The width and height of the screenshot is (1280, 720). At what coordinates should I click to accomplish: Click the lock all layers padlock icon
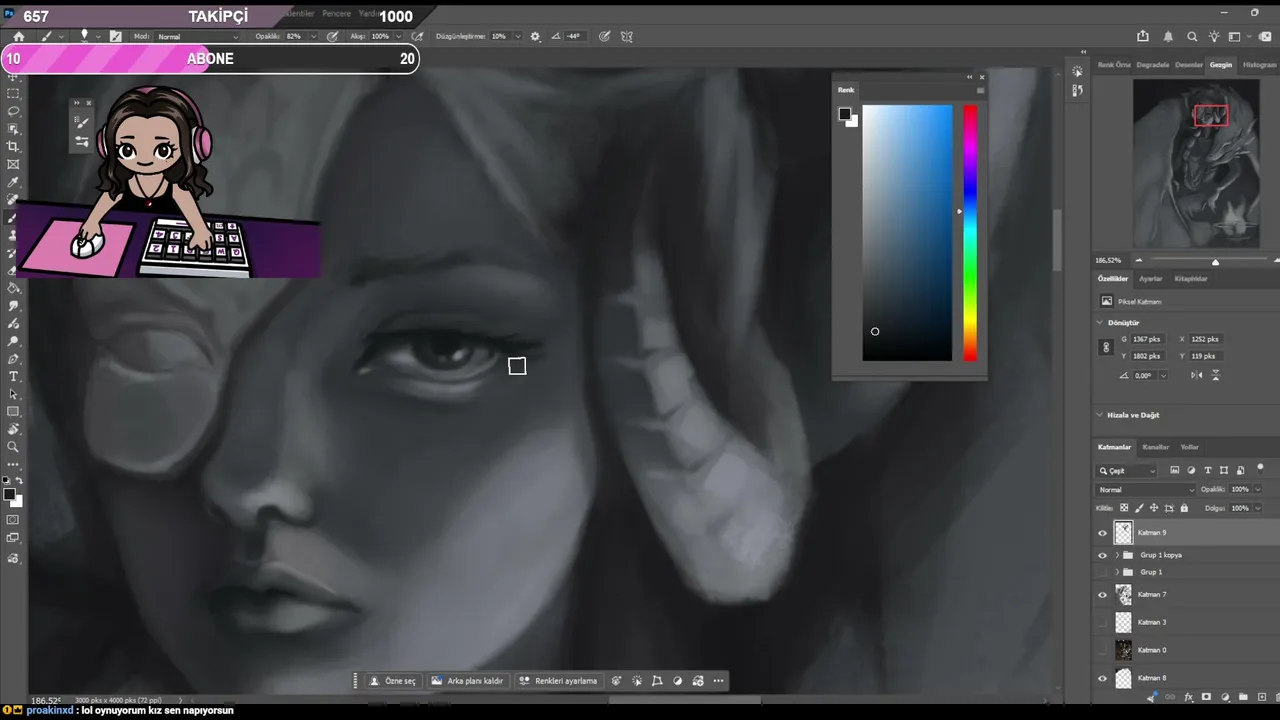pyautogui.click(x=1184, y=508)
